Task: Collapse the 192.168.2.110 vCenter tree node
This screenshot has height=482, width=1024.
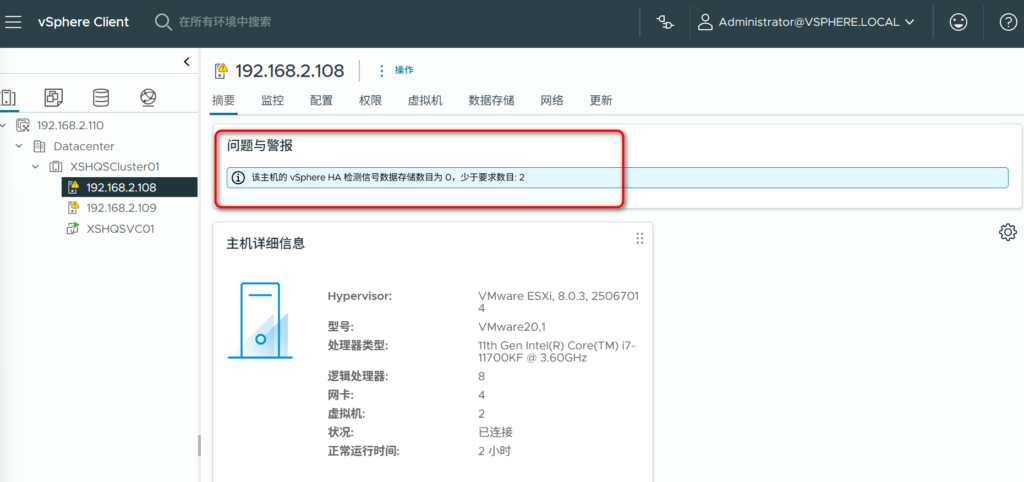Action: pos(4,125)
